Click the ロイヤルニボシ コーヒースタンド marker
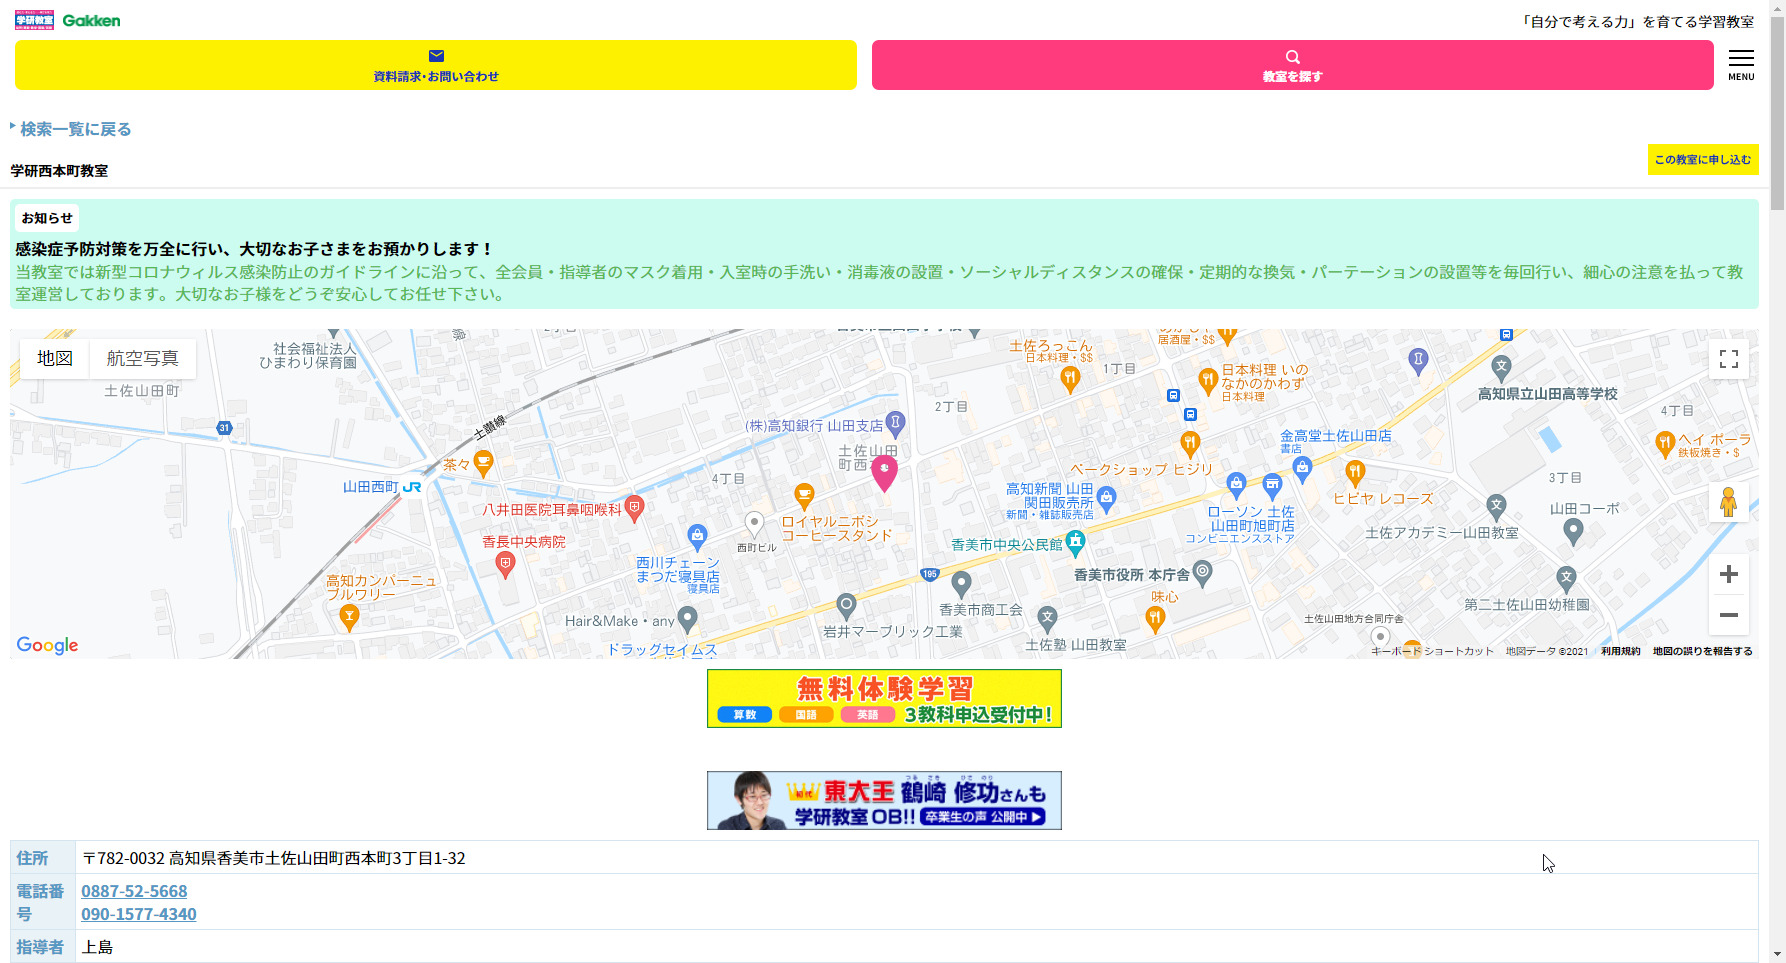This screenshot has width=1786, height=963. coord(804,495)
